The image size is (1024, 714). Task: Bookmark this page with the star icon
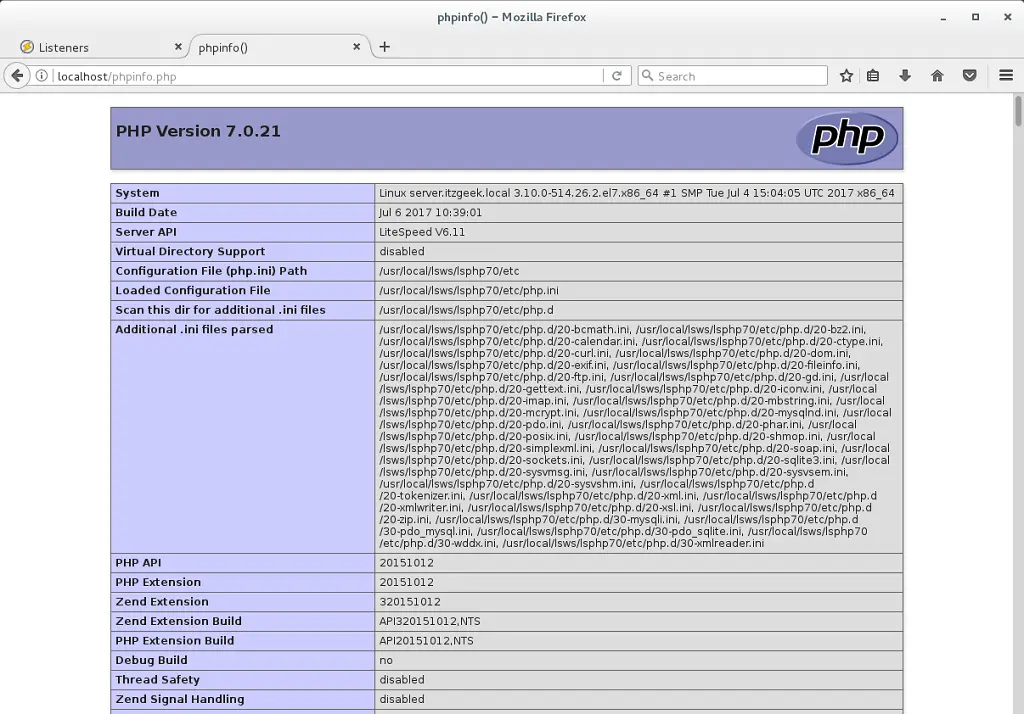pos(846,76)
